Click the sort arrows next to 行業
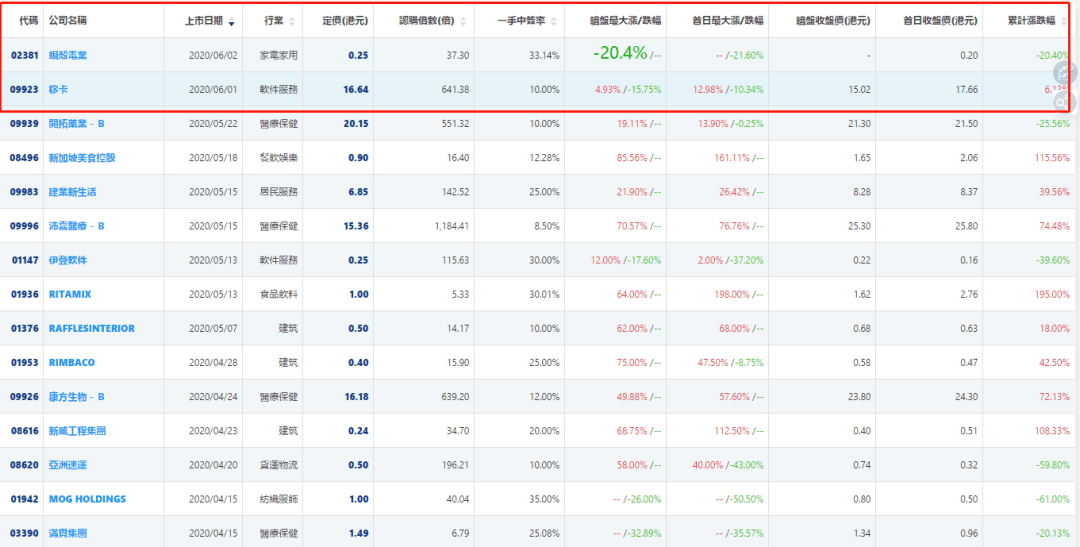 click(291, 21)
